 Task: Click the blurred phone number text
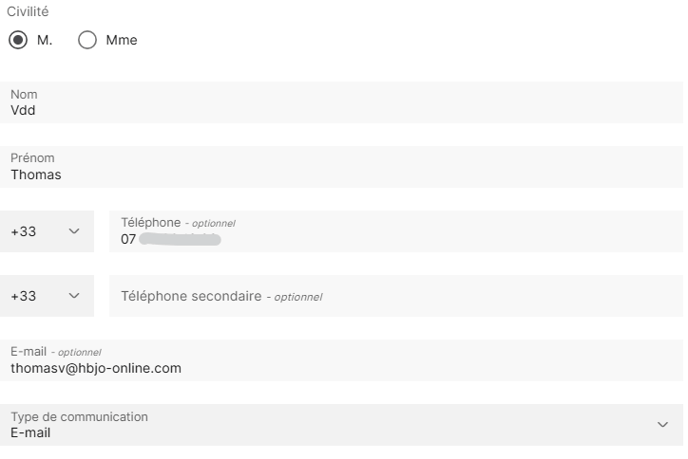(180, 240)
